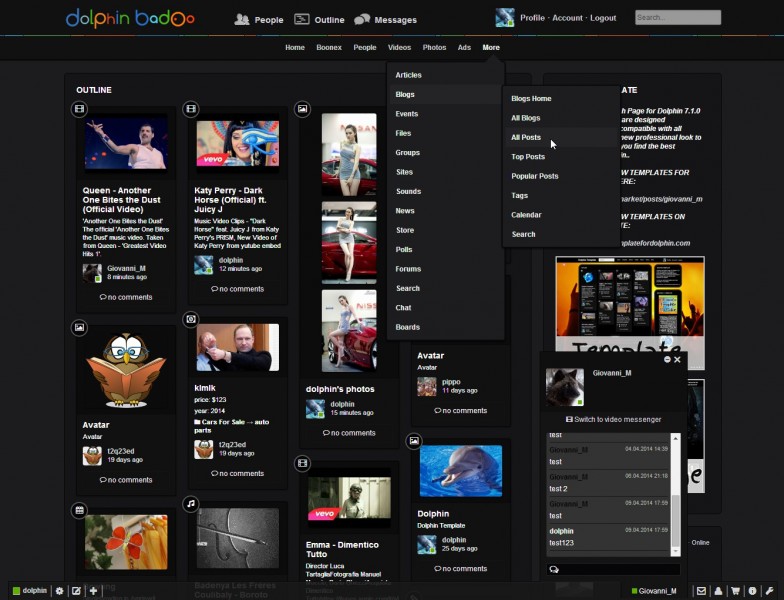The image size is (784, 600).
Task: Click the info icon in bottom bar
Action: point(752,591)
